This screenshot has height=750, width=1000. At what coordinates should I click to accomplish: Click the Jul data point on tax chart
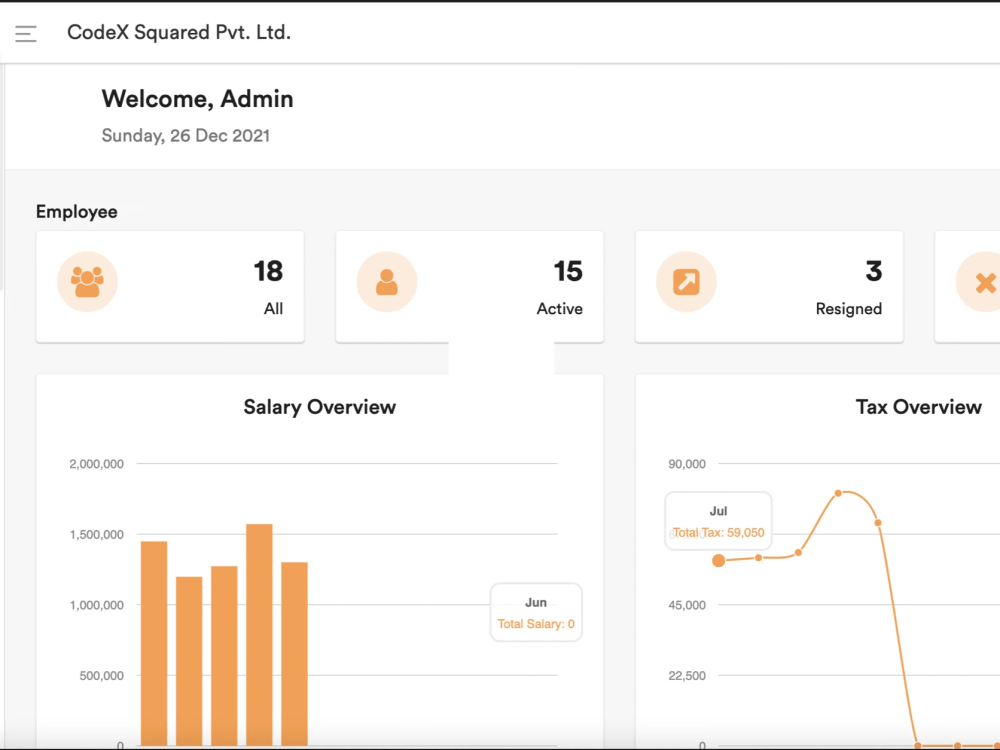click(x=719, y=561)
